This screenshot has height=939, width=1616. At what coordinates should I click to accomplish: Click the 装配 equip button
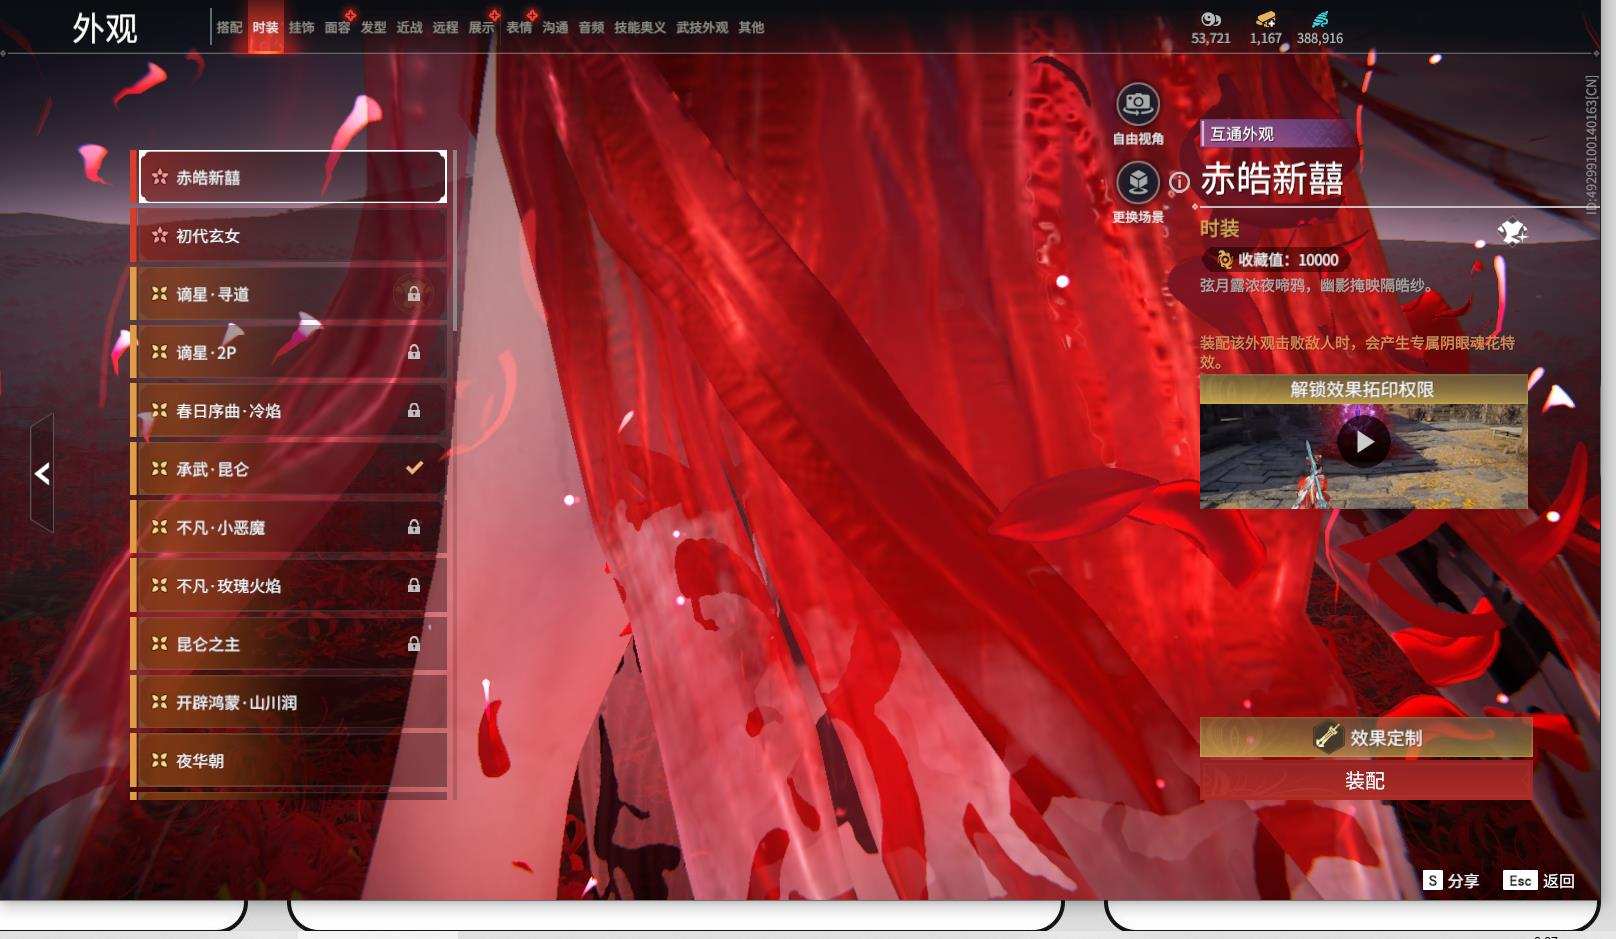[1366, 781]
